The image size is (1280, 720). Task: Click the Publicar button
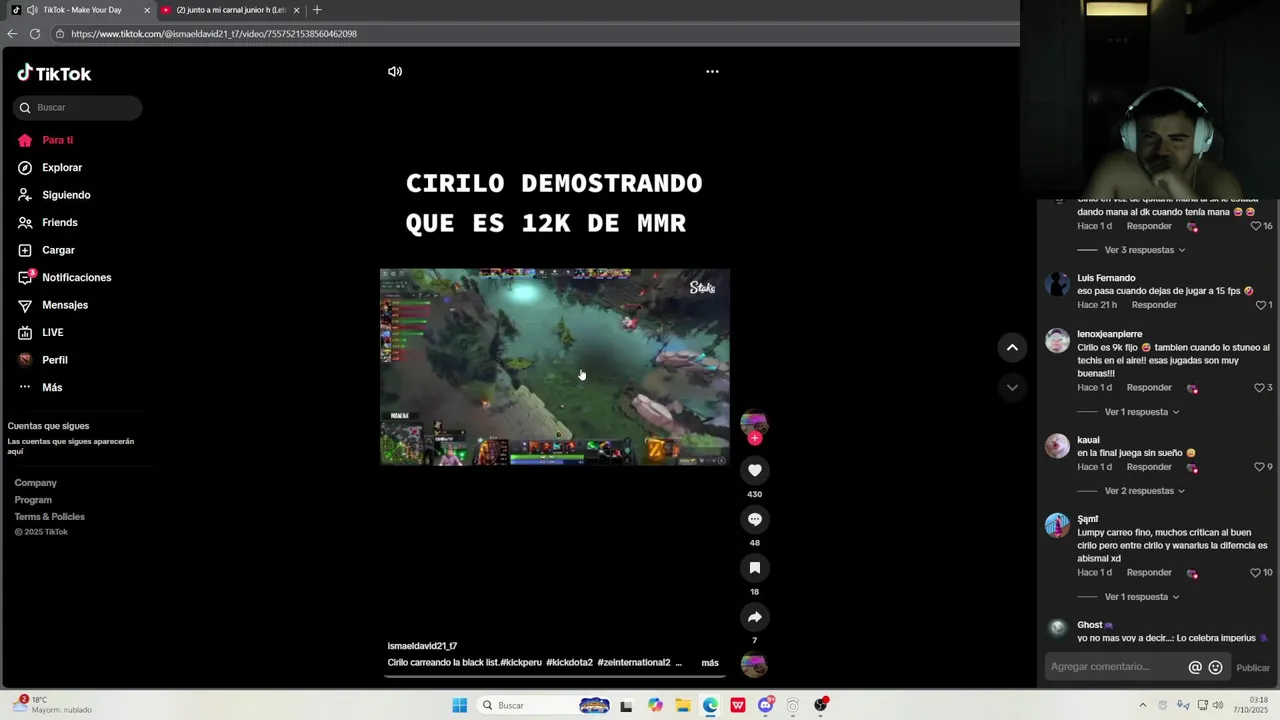click(x=1253, y=668)
